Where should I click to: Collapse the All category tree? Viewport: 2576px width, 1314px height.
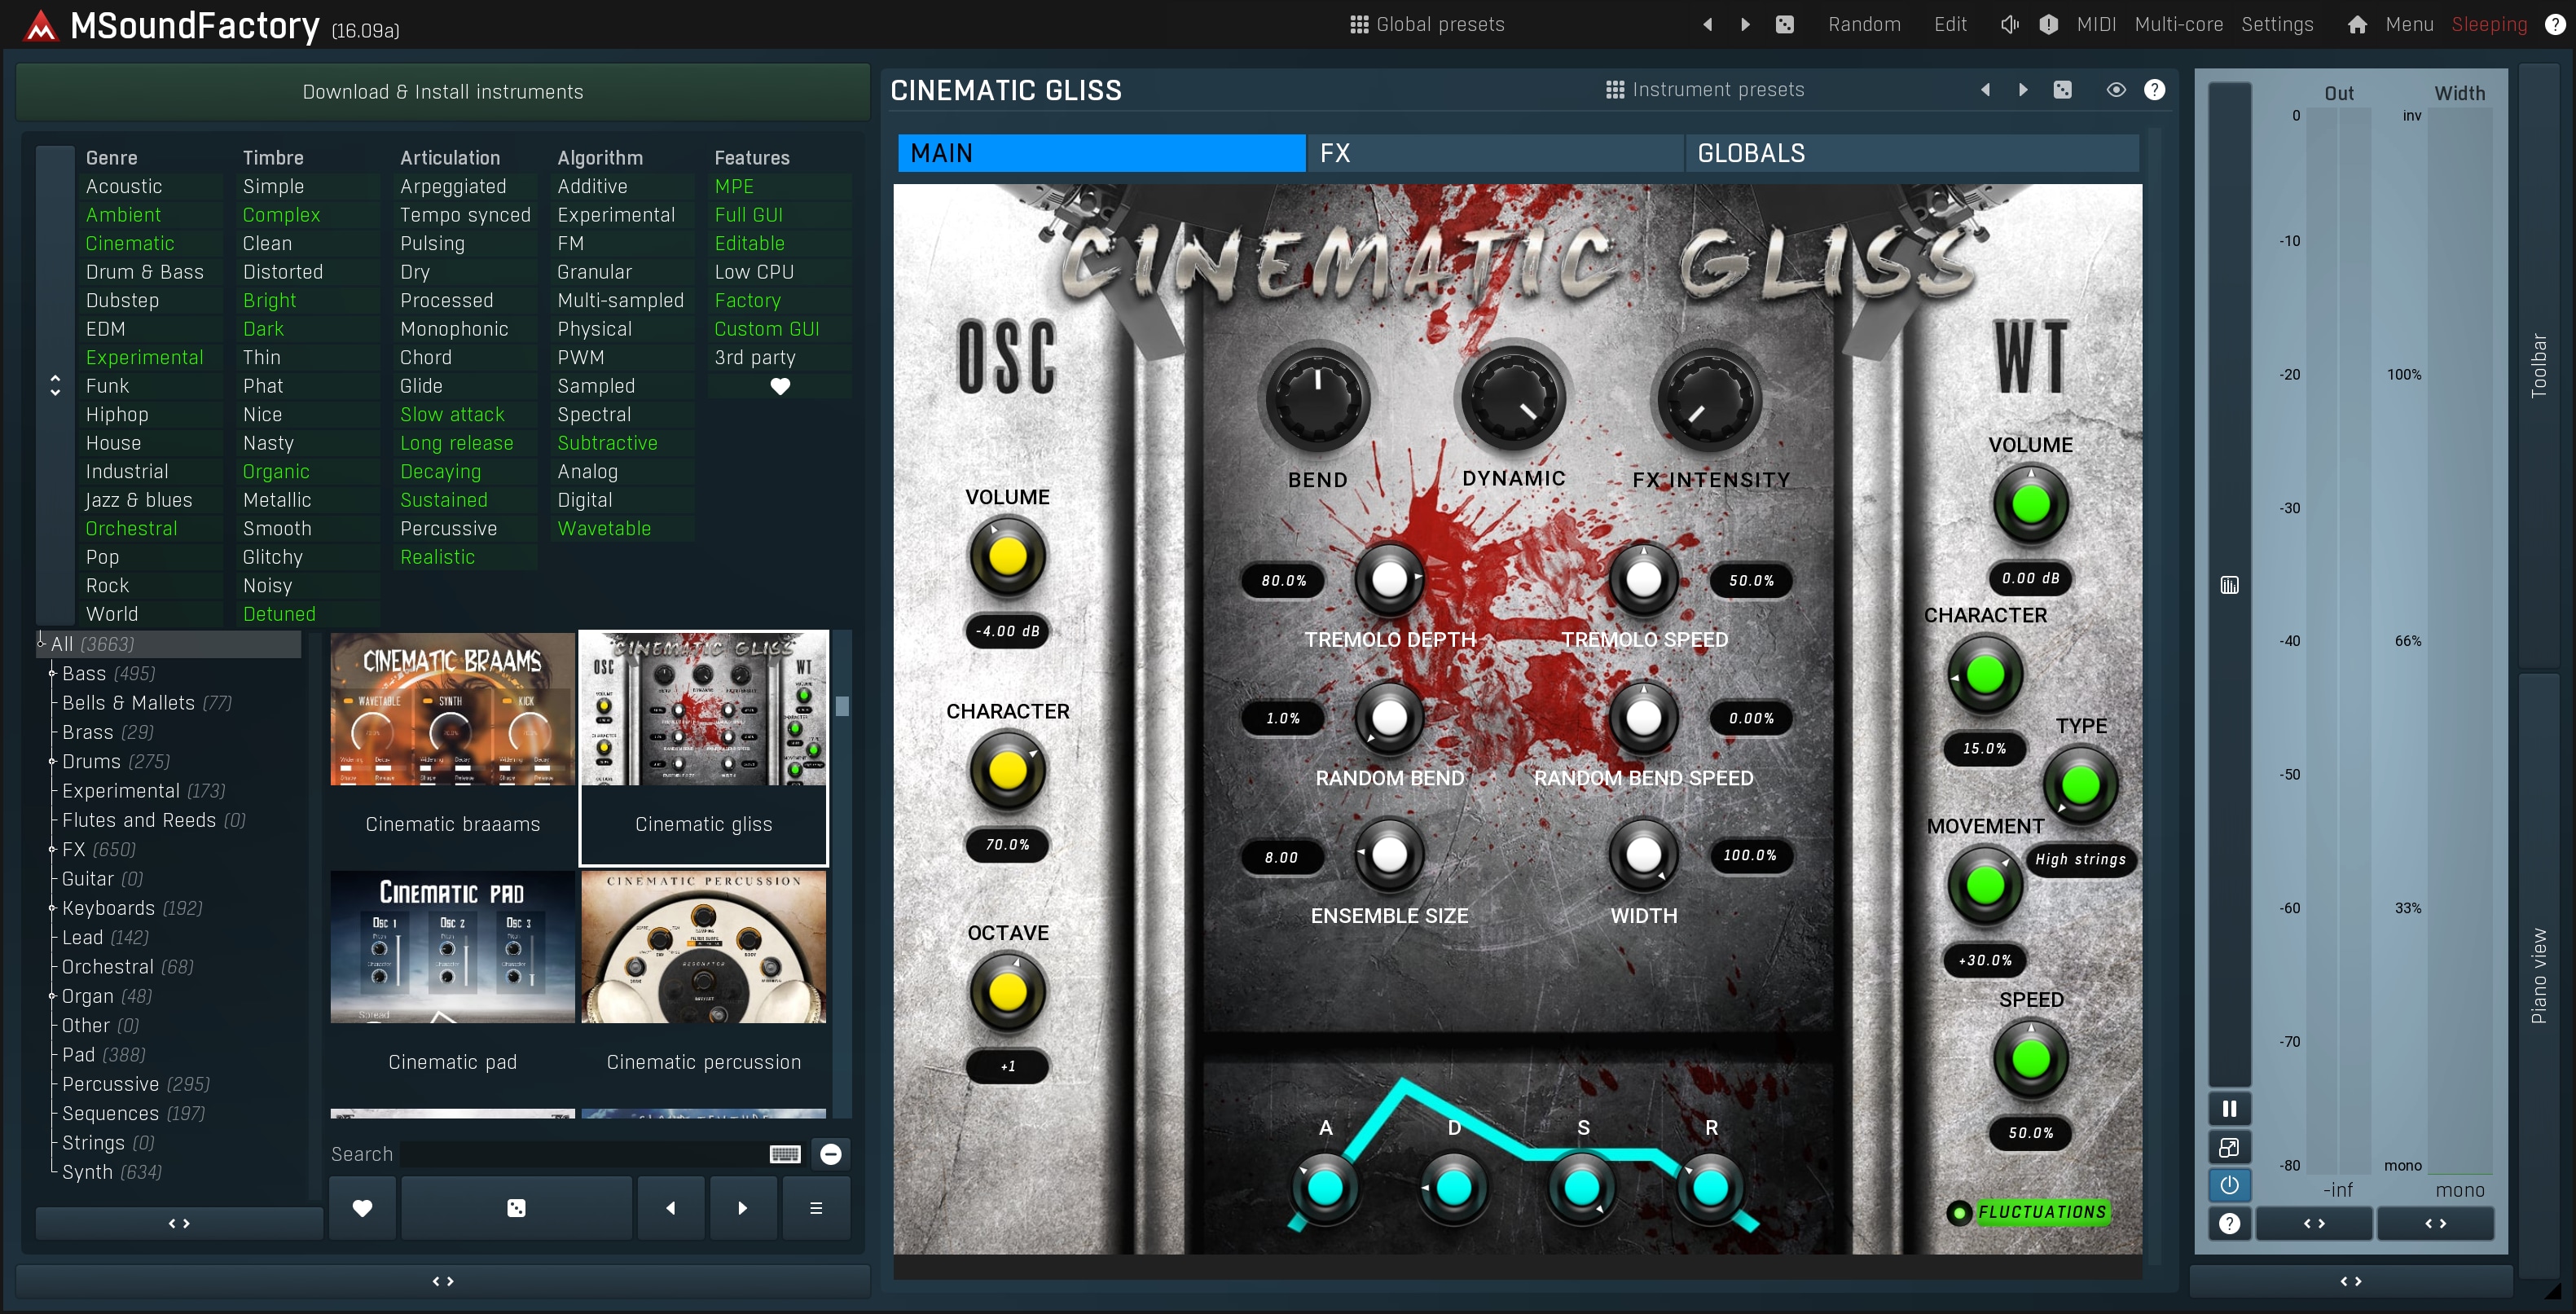[x=41, y=644]
